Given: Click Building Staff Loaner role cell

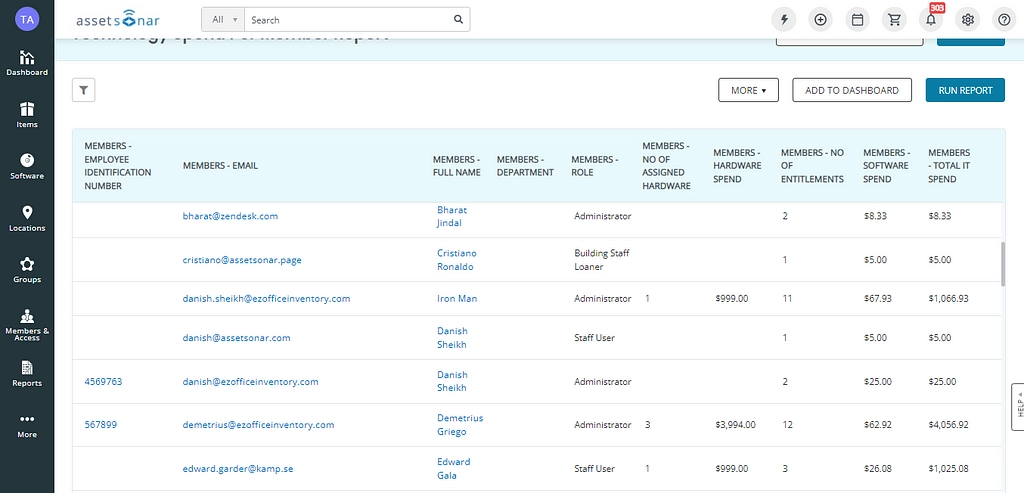Looking at the screenshot, I should [601, 259].
